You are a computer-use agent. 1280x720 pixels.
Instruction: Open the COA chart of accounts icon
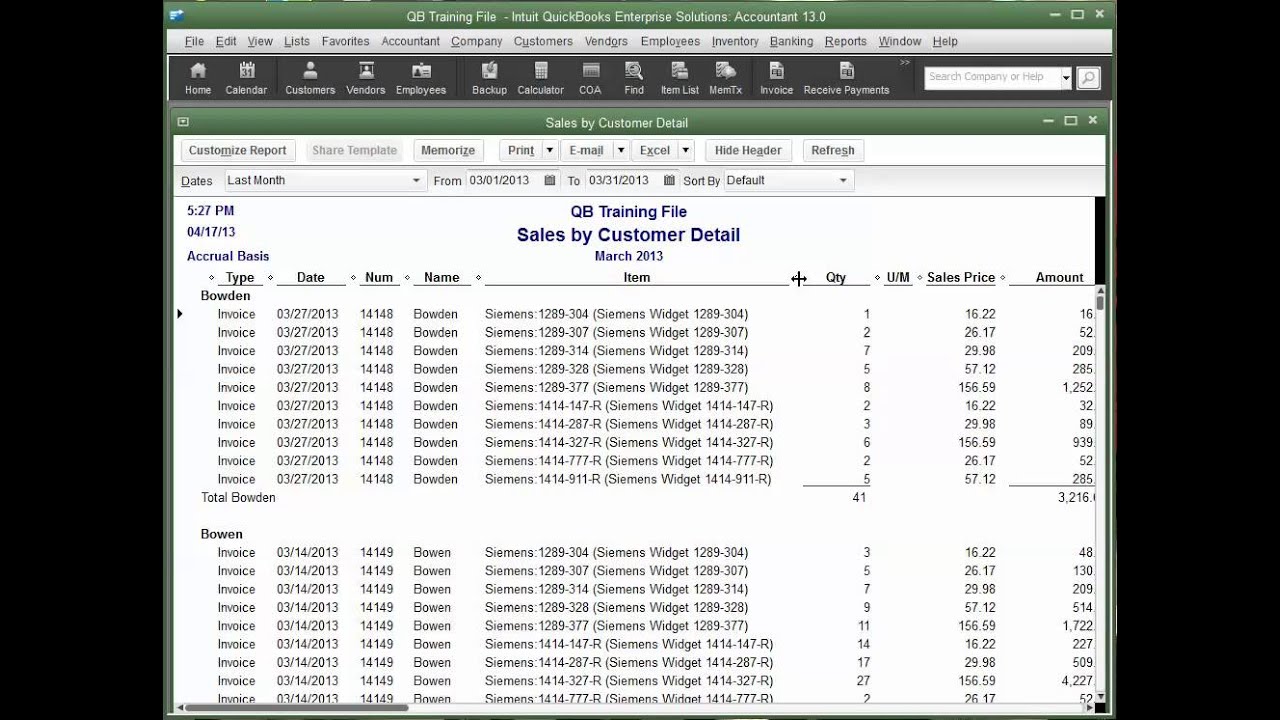(x=591, y=78)
